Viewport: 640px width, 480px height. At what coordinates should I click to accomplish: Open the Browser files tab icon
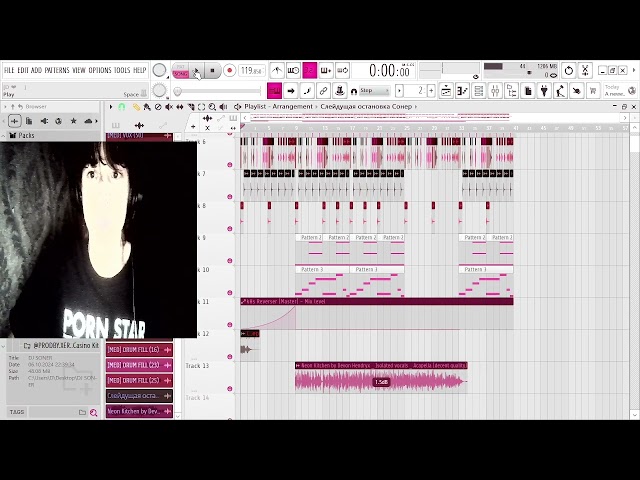29,121
